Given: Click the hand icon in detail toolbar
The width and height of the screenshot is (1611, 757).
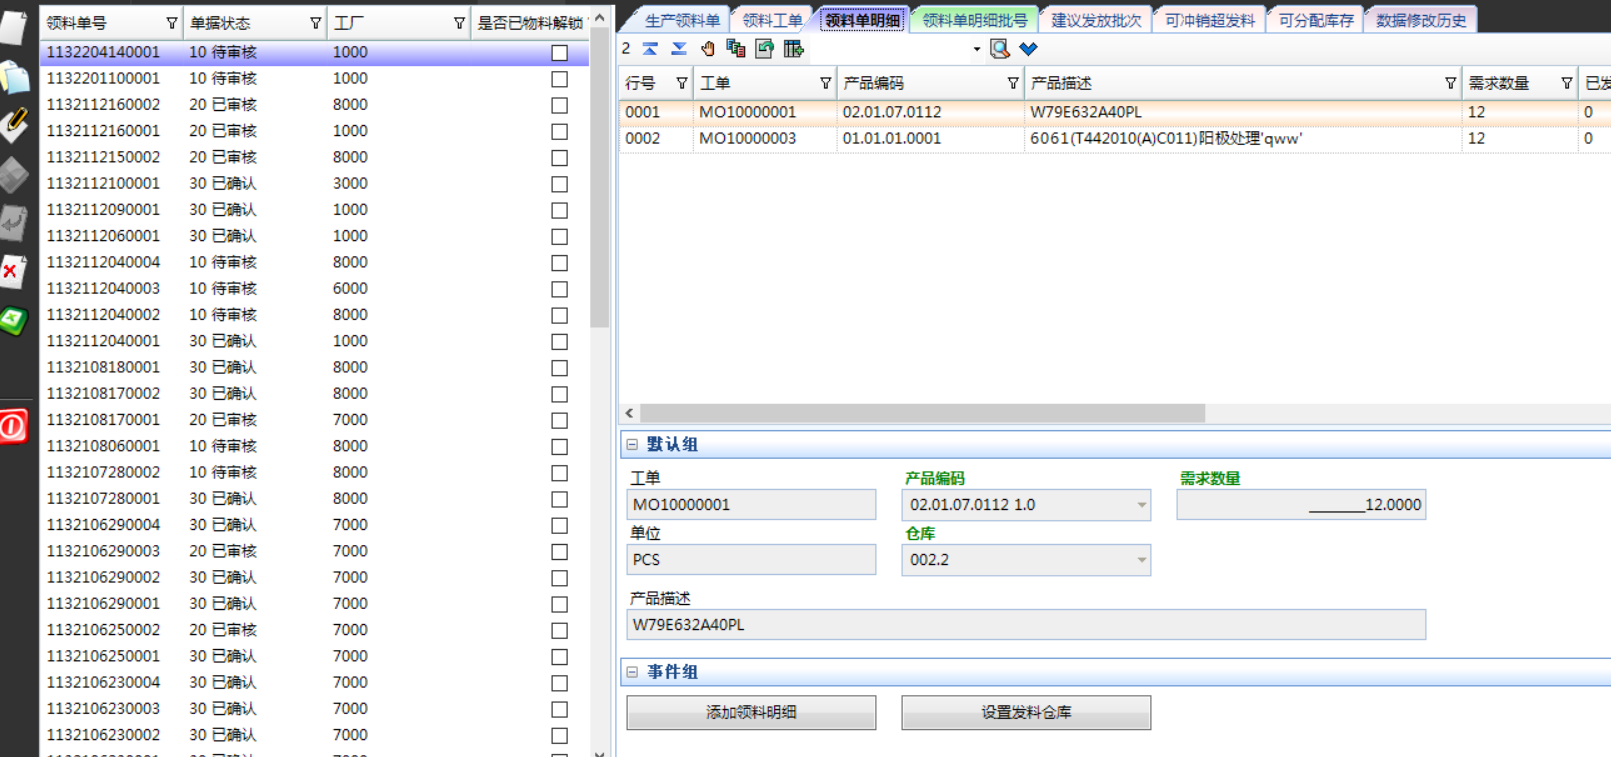Looking at the screenshot, I should (x=708, y=48).
